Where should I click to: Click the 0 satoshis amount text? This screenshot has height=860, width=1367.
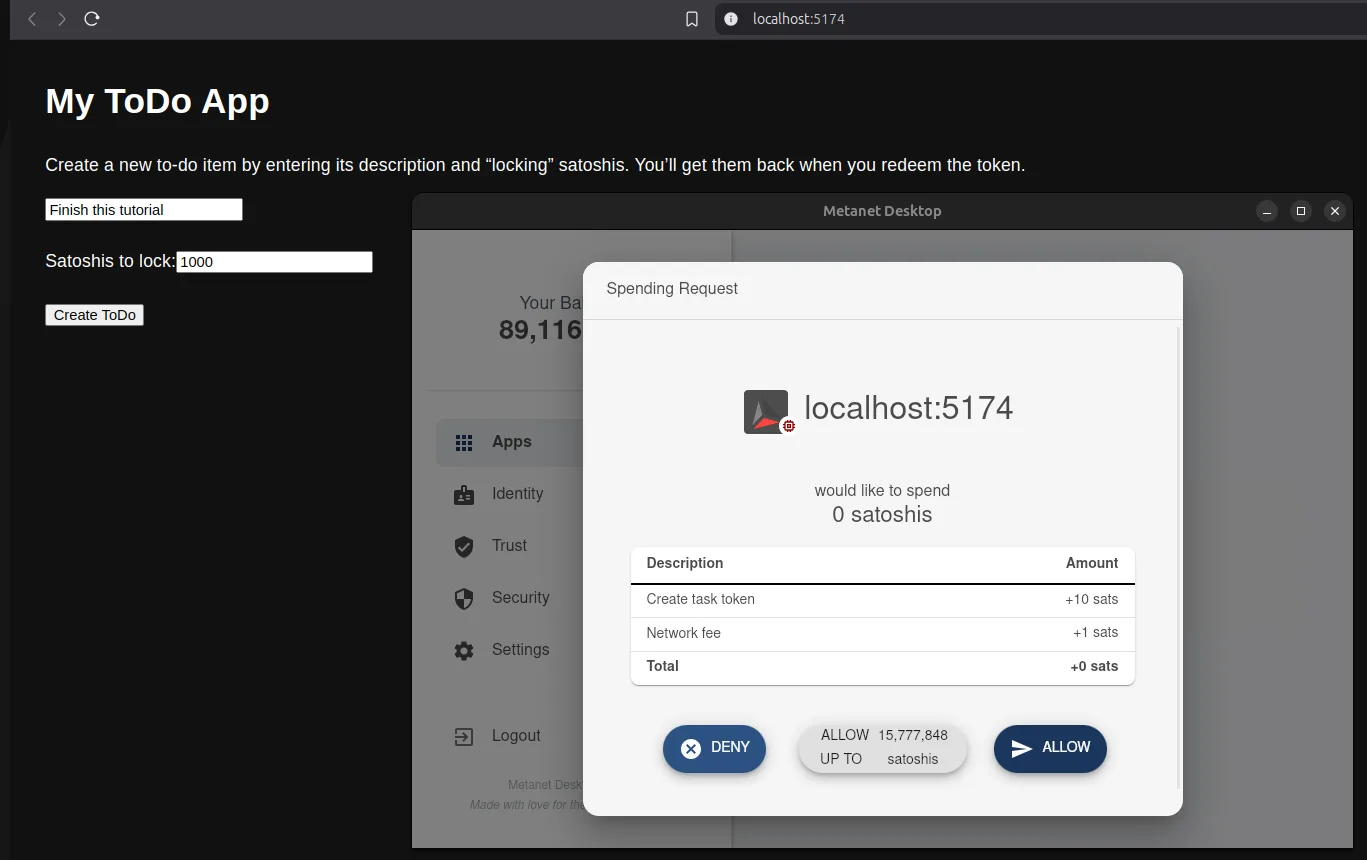click(x=882, y=515)
